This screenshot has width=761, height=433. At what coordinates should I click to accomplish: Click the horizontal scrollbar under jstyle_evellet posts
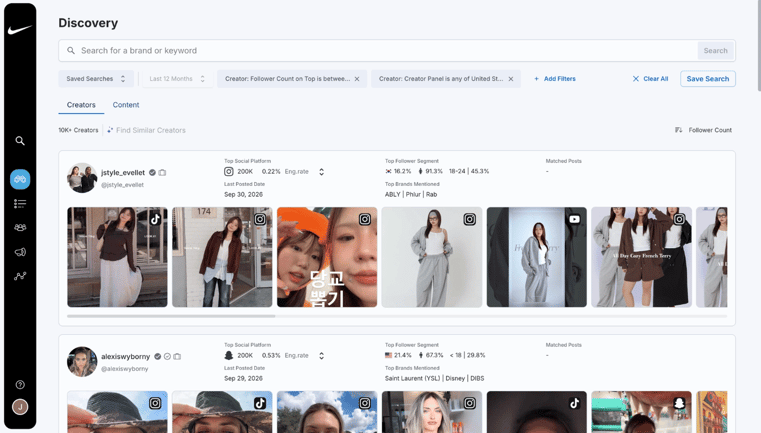(171, 316)
